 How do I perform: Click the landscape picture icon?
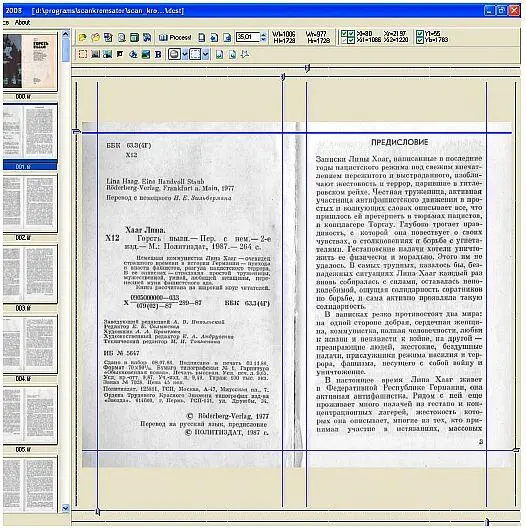[145, 54]
